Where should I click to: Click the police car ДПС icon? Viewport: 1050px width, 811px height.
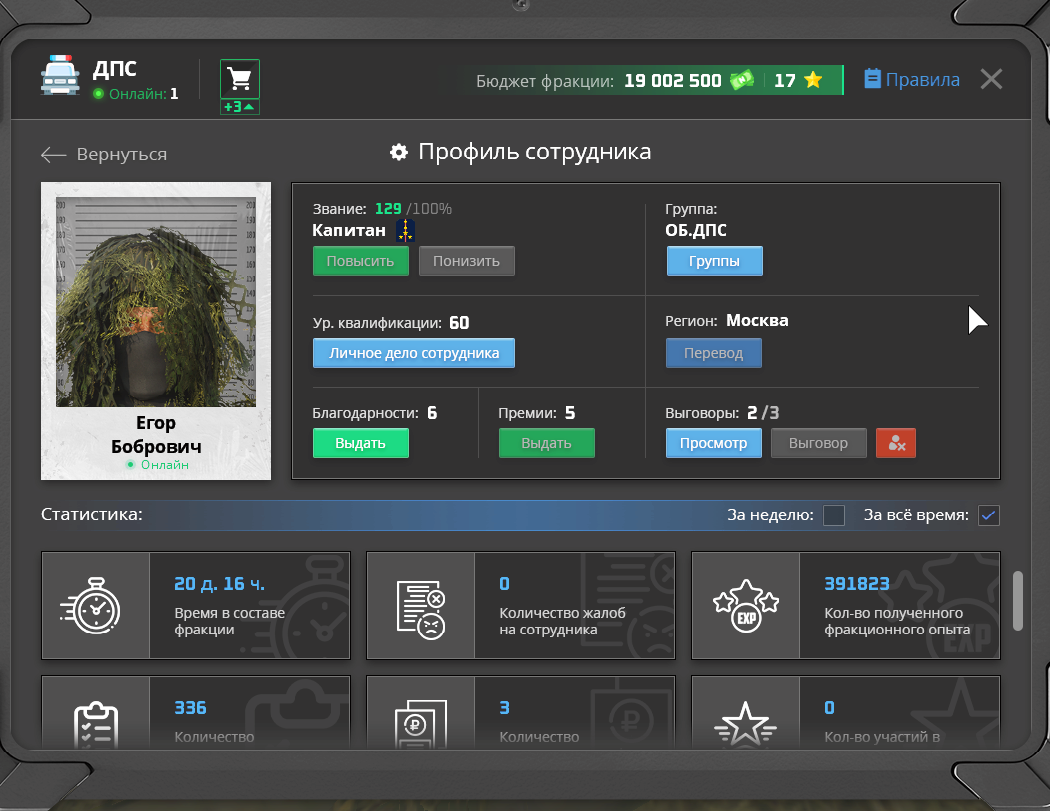[59, 78]
